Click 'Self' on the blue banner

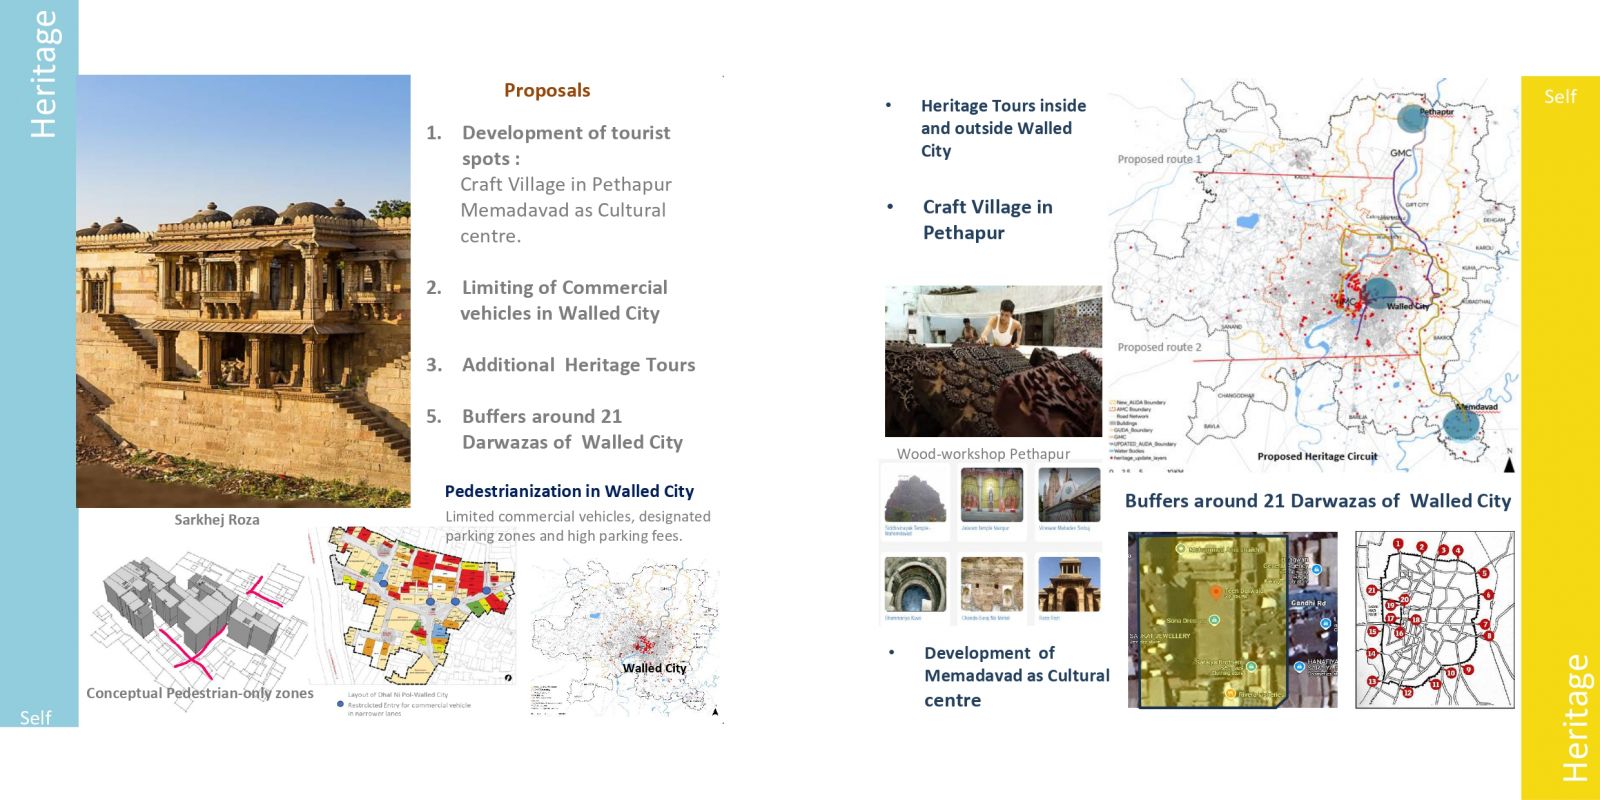point(35,717)
